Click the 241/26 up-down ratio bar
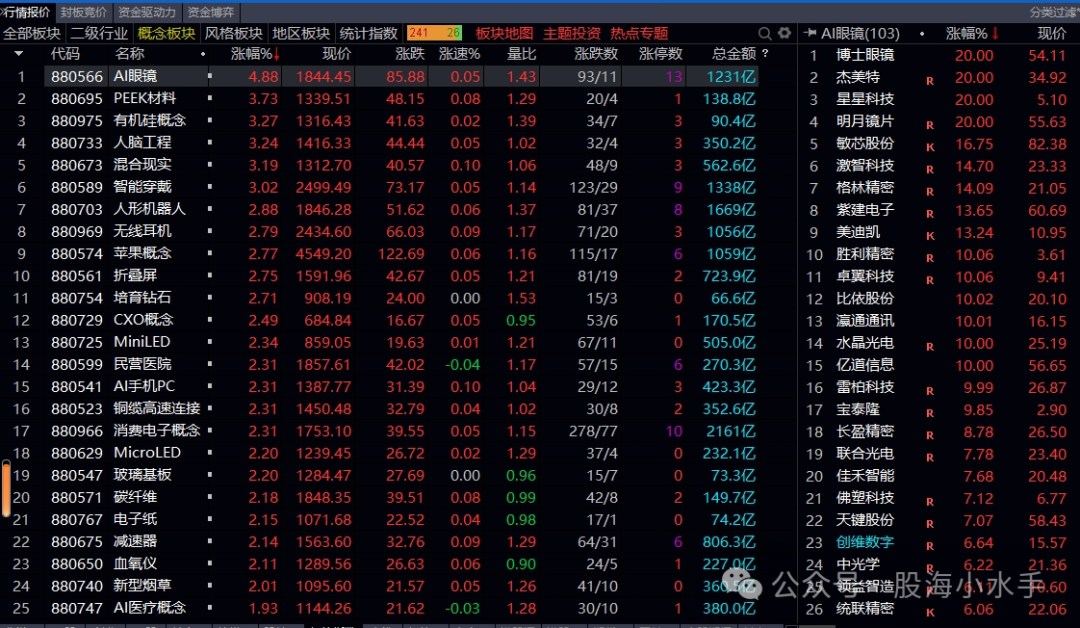The width and height of the screenshot is (1080, 628). coord(434,32)
